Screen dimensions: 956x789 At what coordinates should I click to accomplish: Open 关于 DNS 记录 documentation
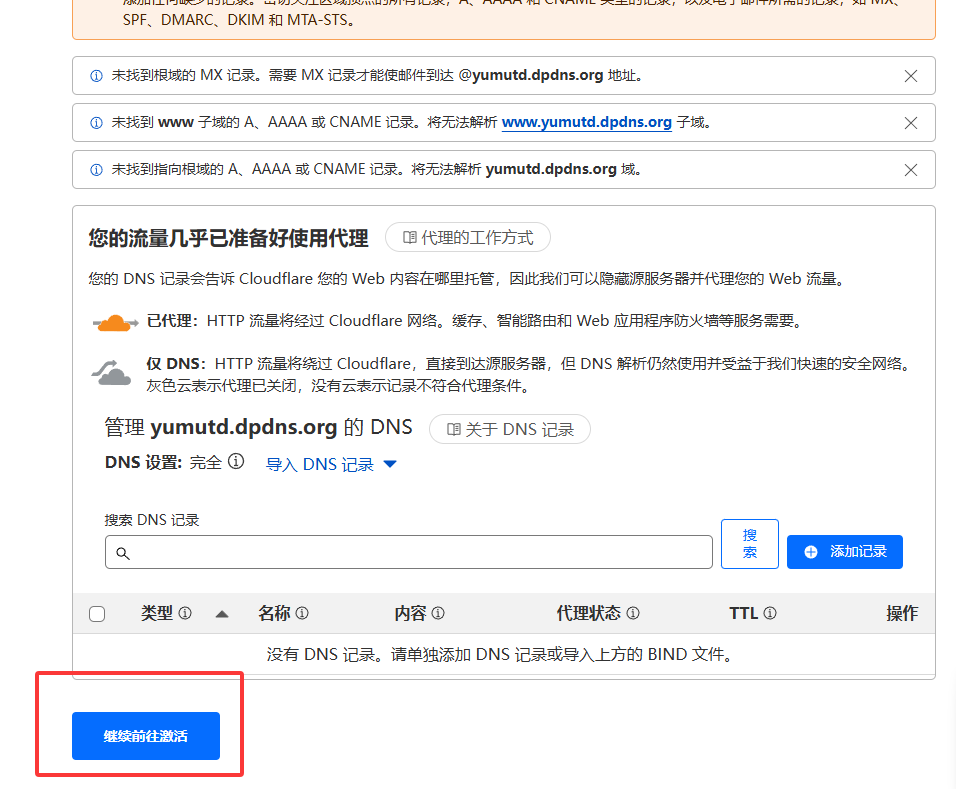tap(510, 429)
